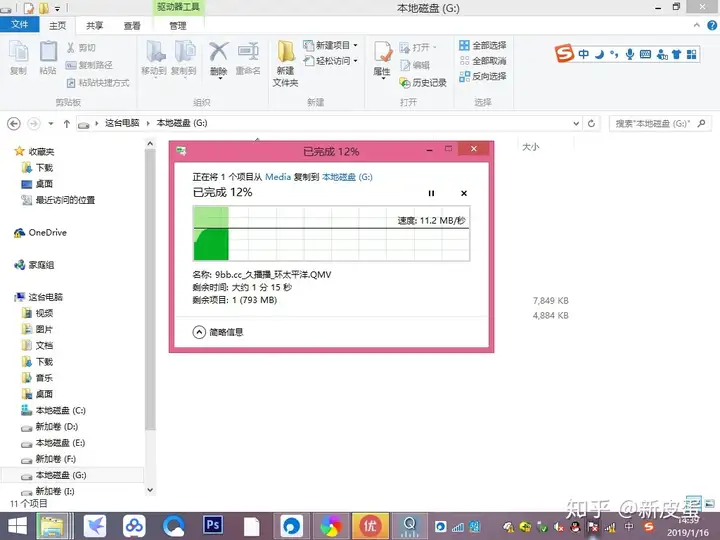Click the Edit option in ribbon
This screenshot has width=720, height=540.
pyautogui.click(x=415, y=65)
